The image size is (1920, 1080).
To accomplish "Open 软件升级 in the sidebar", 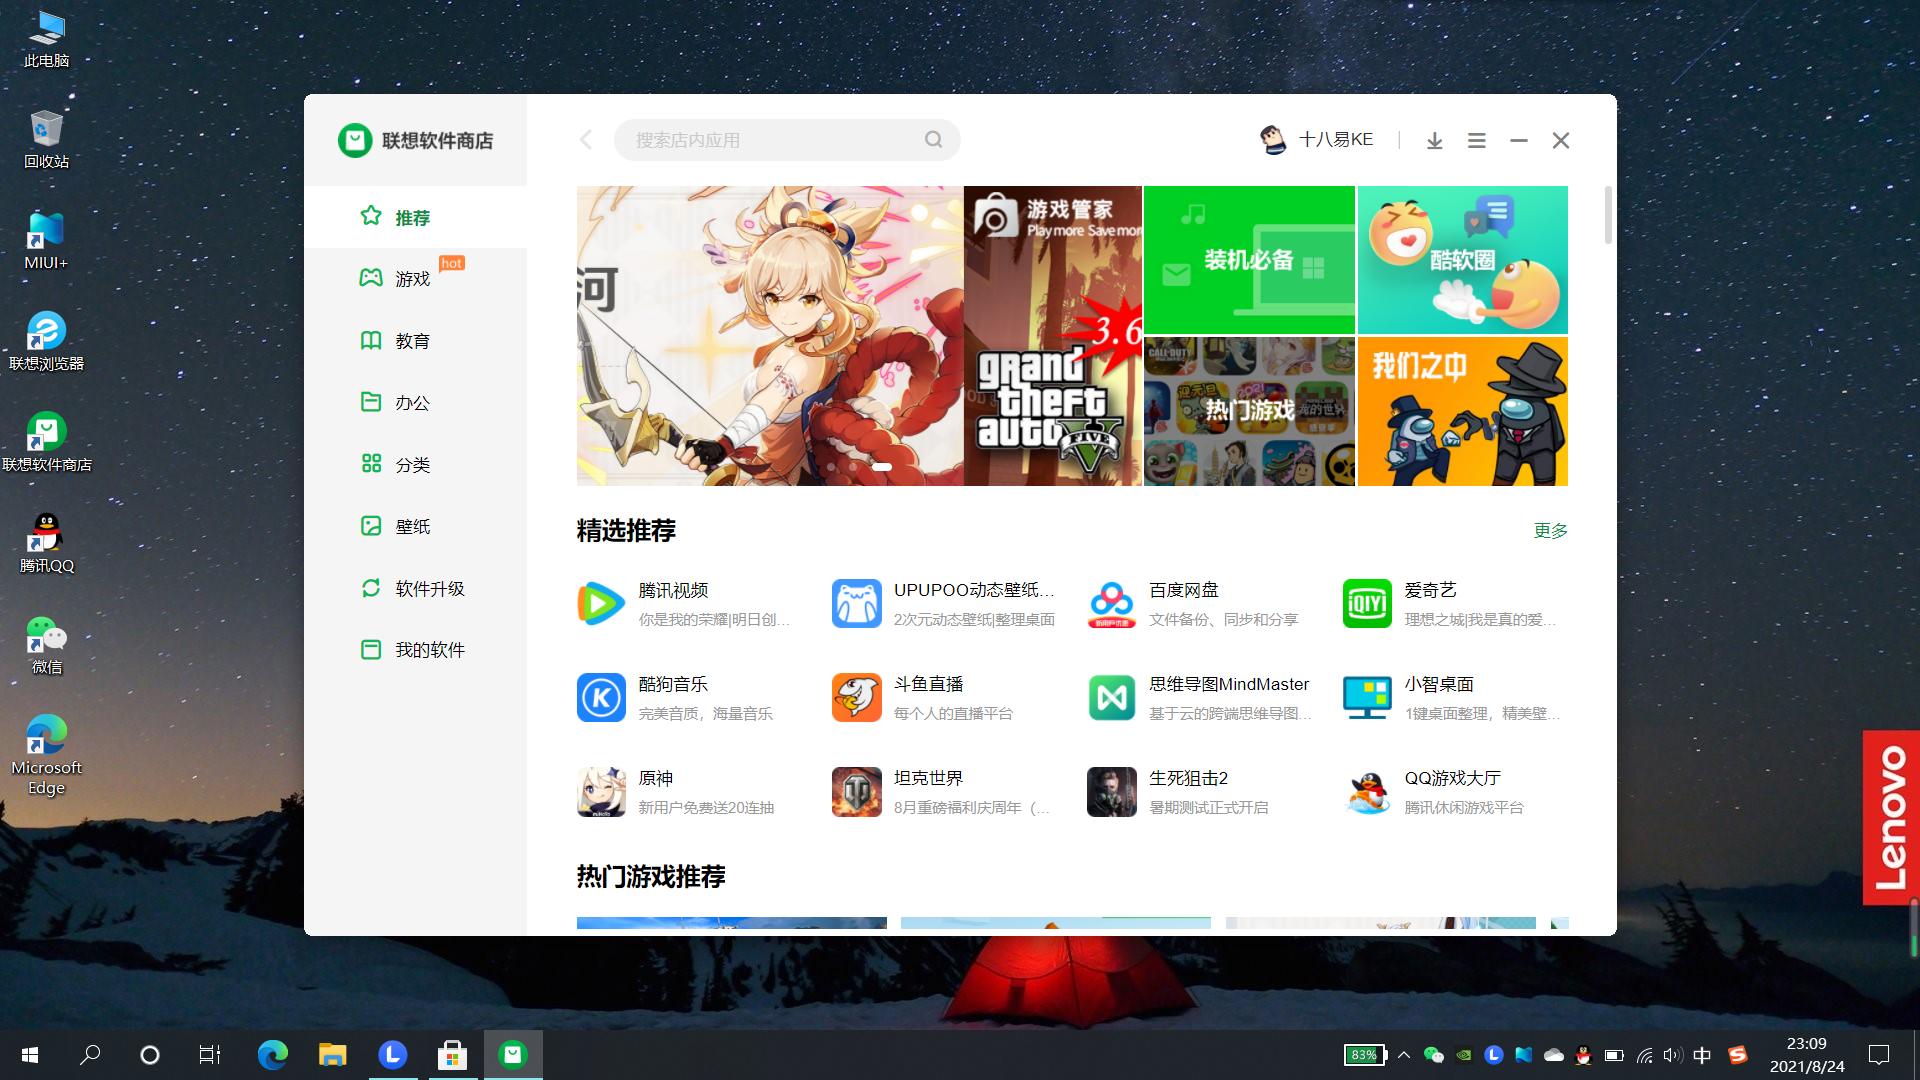I will [x=415, y=588].
